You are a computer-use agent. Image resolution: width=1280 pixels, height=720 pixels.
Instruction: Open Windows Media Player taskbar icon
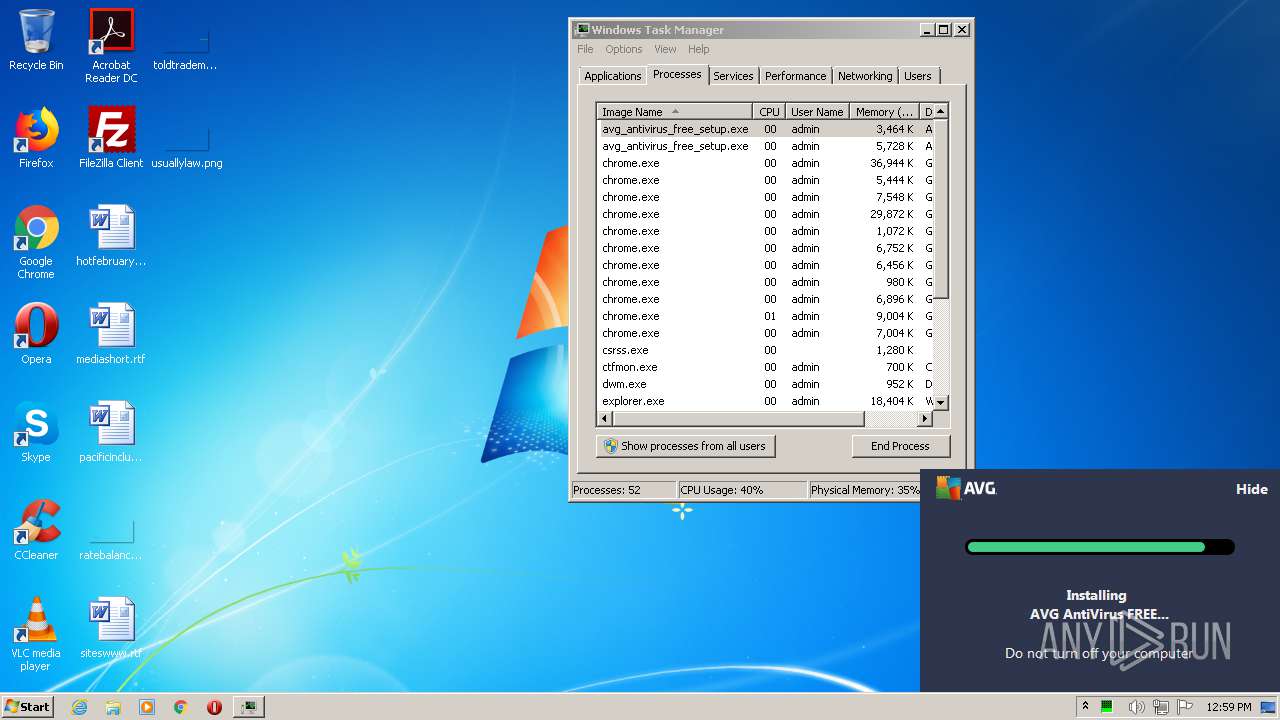(x=147, y=707)
